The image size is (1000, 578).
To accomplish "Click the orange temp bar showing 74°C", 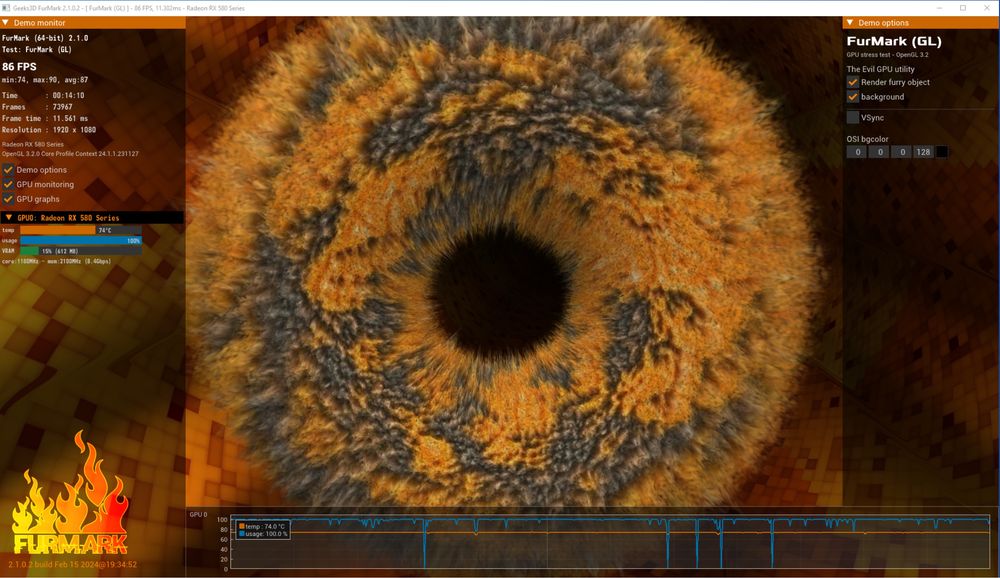I will point(81,230).
